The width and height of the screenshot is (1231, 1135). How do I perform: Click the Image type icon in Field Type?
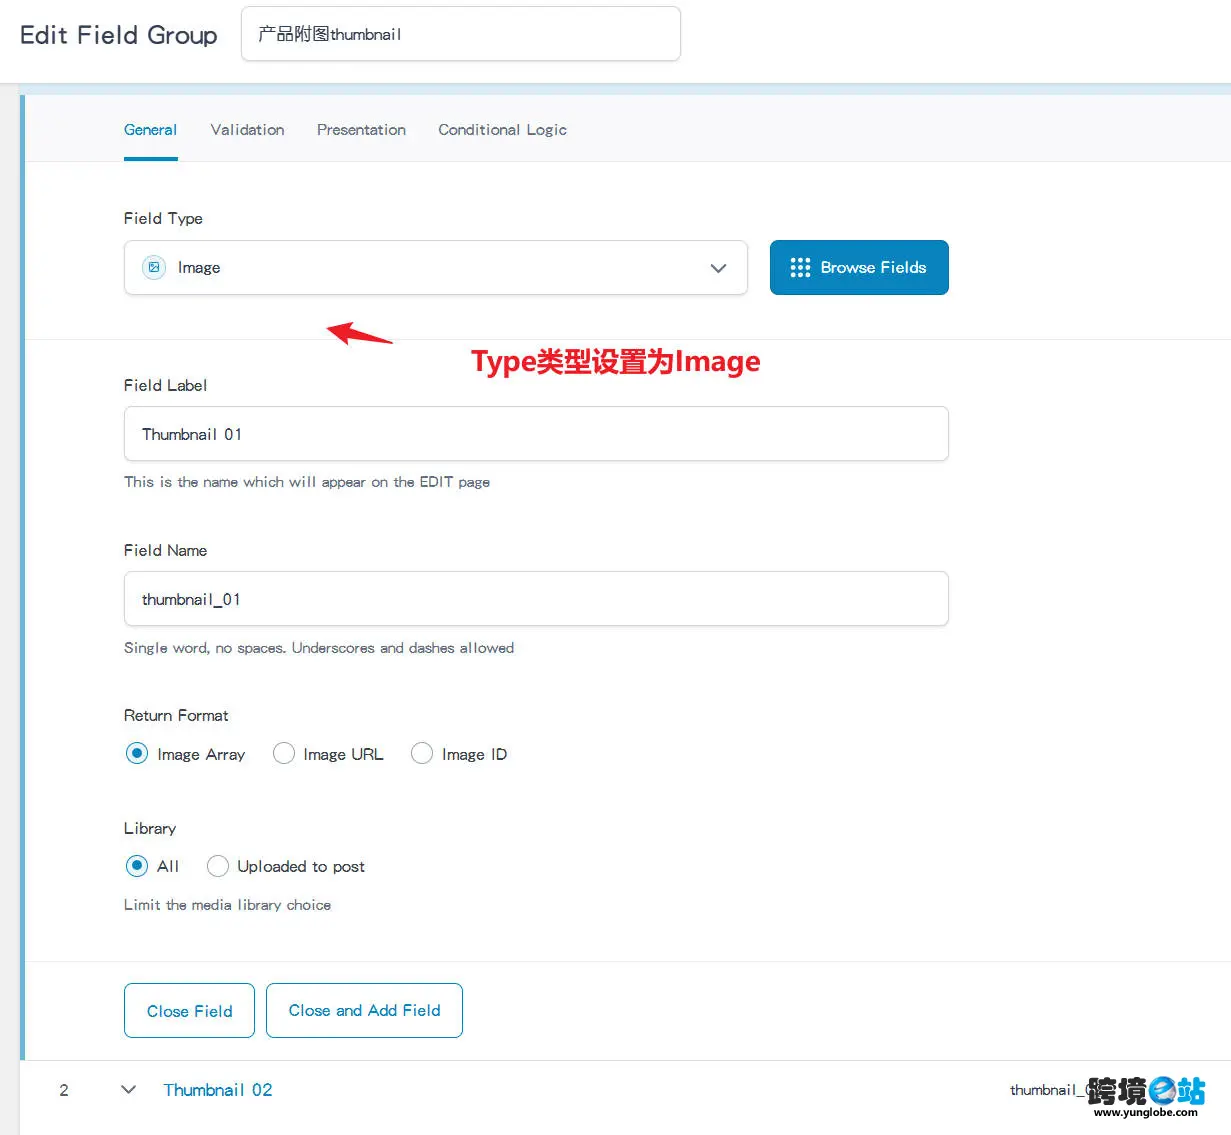tap(154, 267)
